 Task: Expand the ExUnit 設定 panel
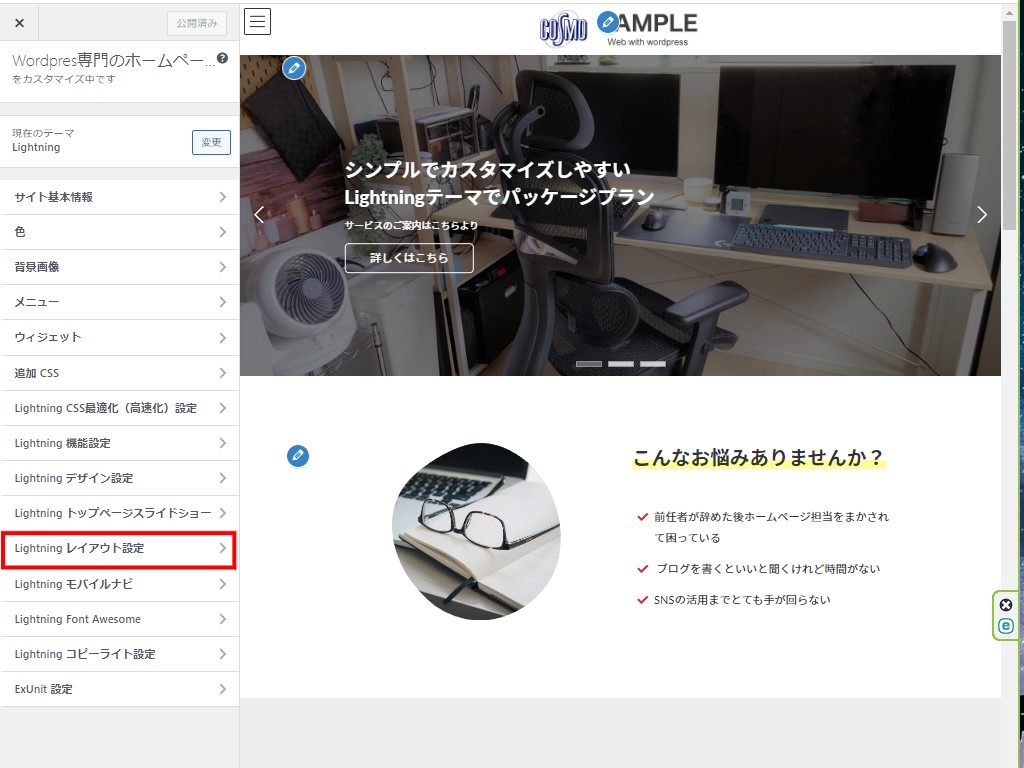pos(119,689)
